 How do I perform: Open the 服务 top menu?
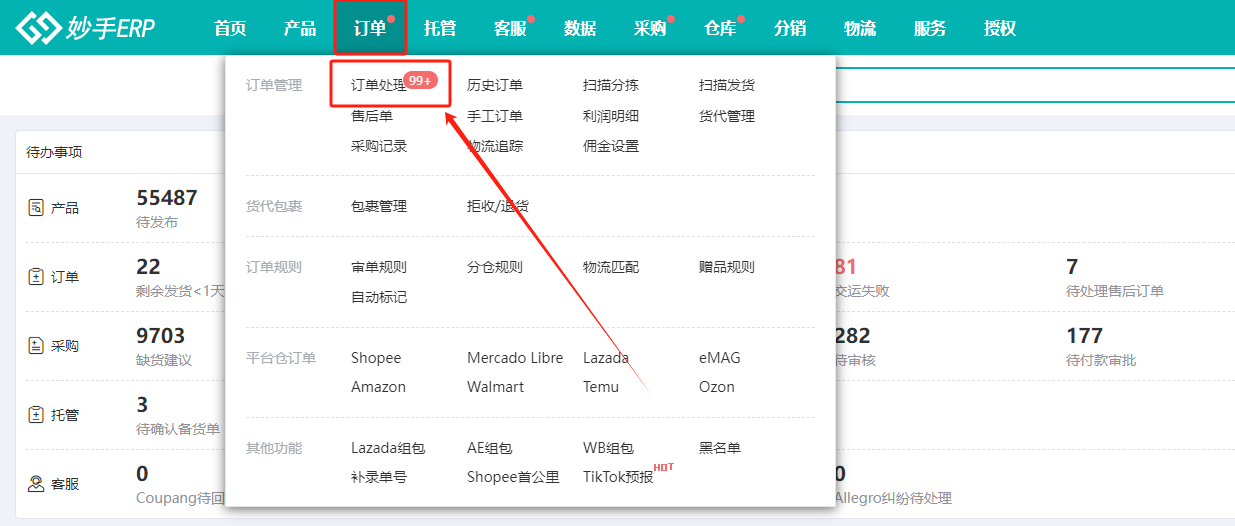(x=930, y=28)
